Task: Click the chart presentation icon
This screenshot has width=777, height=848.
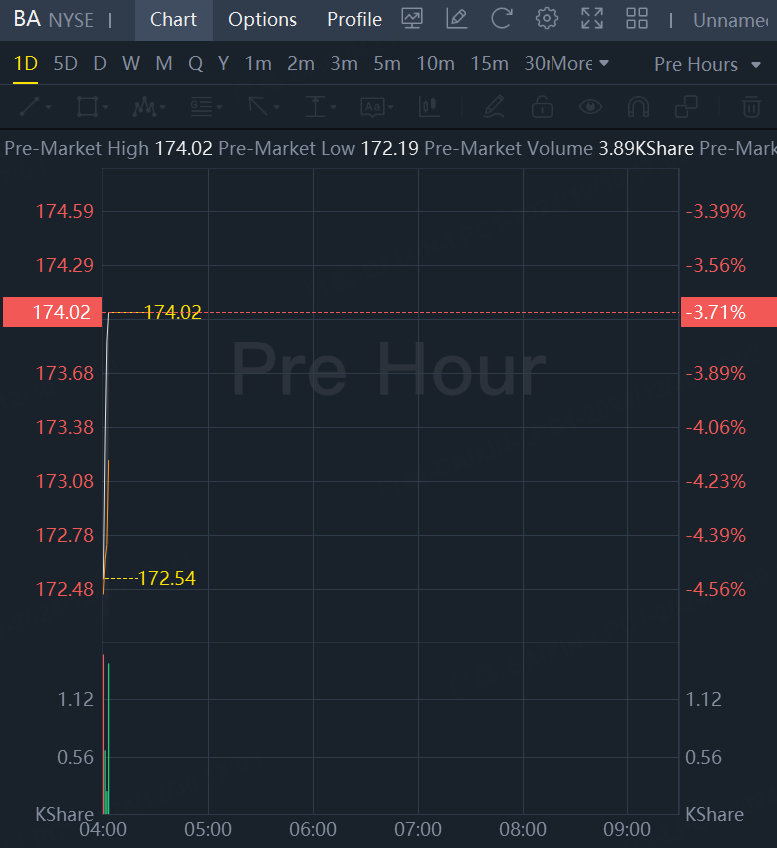Action: [x=411, y=18]
